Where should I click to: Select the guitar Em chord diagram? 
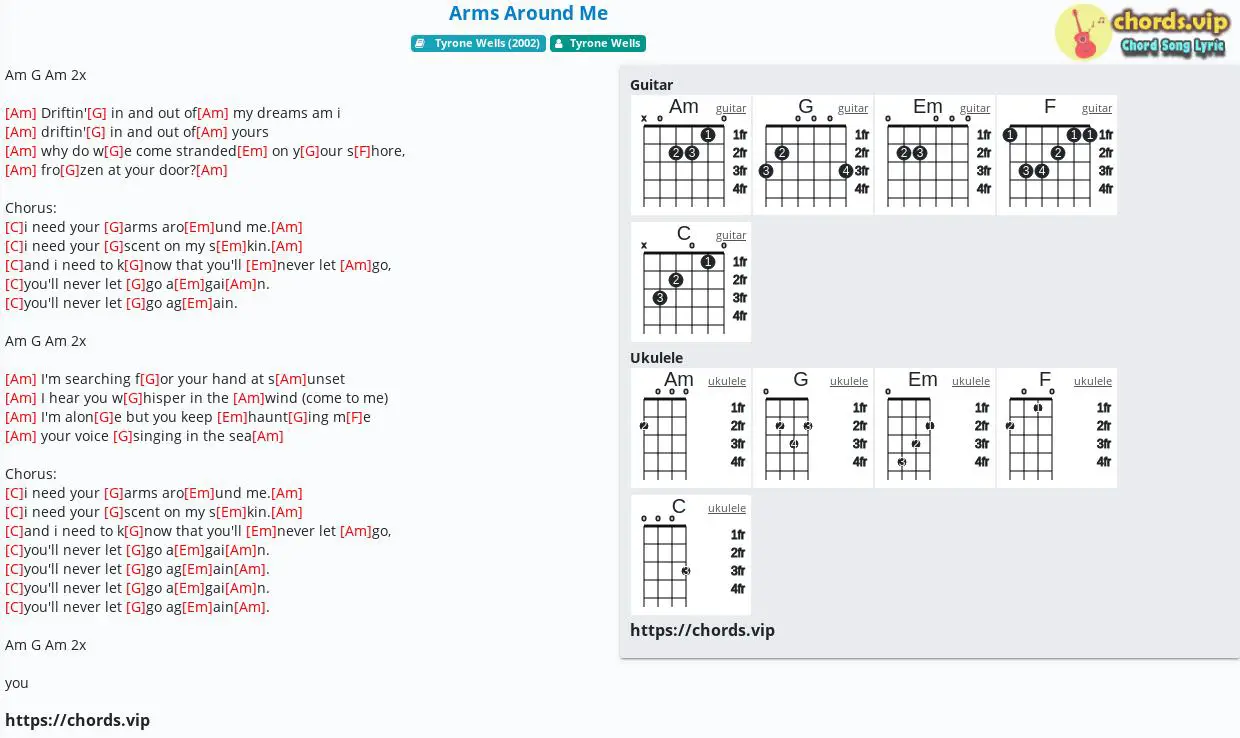[x=935, y=155]
